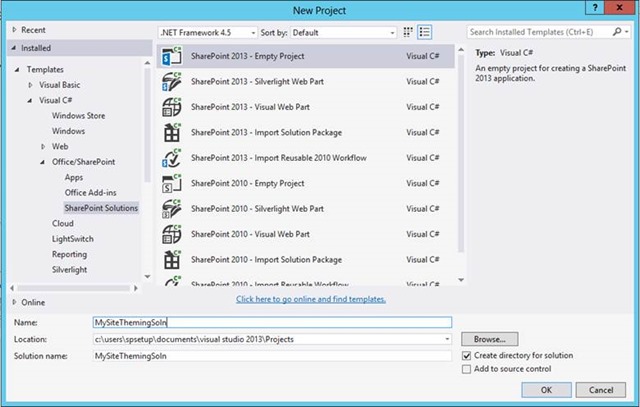Toggle Create directory for solution checkbox
Viewport: 640px width, 407px height.
tap(466, 356)
